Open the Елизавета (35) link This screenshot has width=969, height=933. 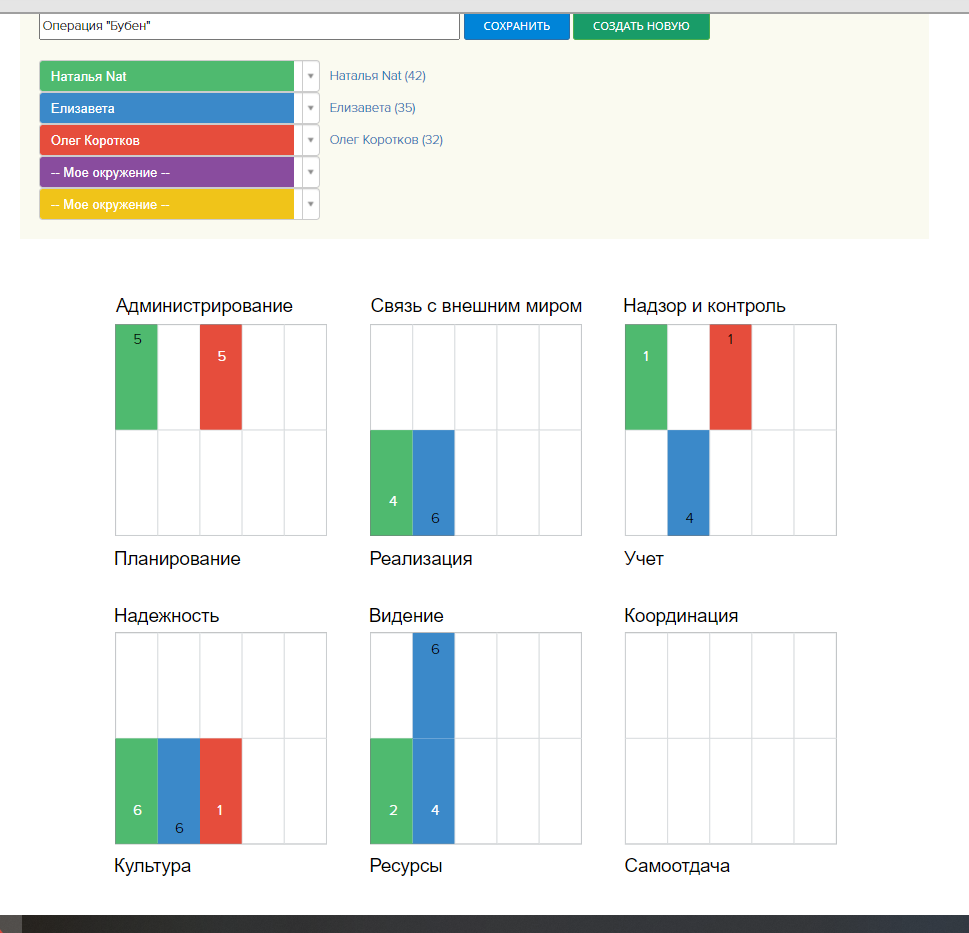point(372,108)
